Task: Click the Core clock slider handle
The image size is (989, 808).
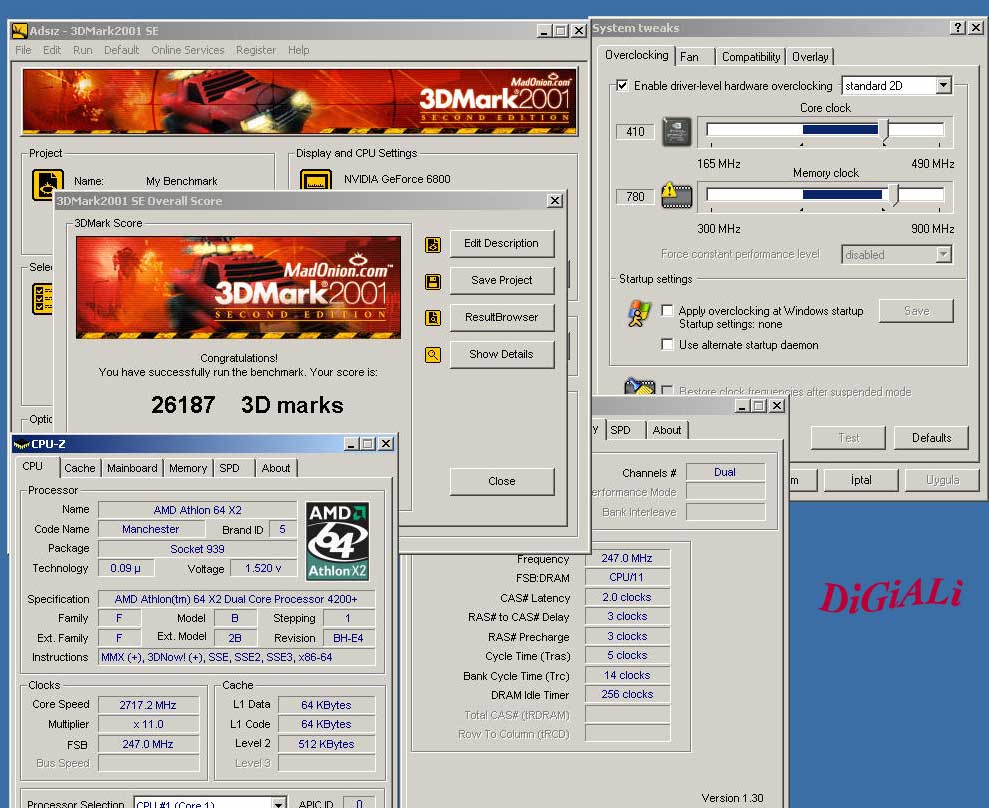Action: (884, 130)
